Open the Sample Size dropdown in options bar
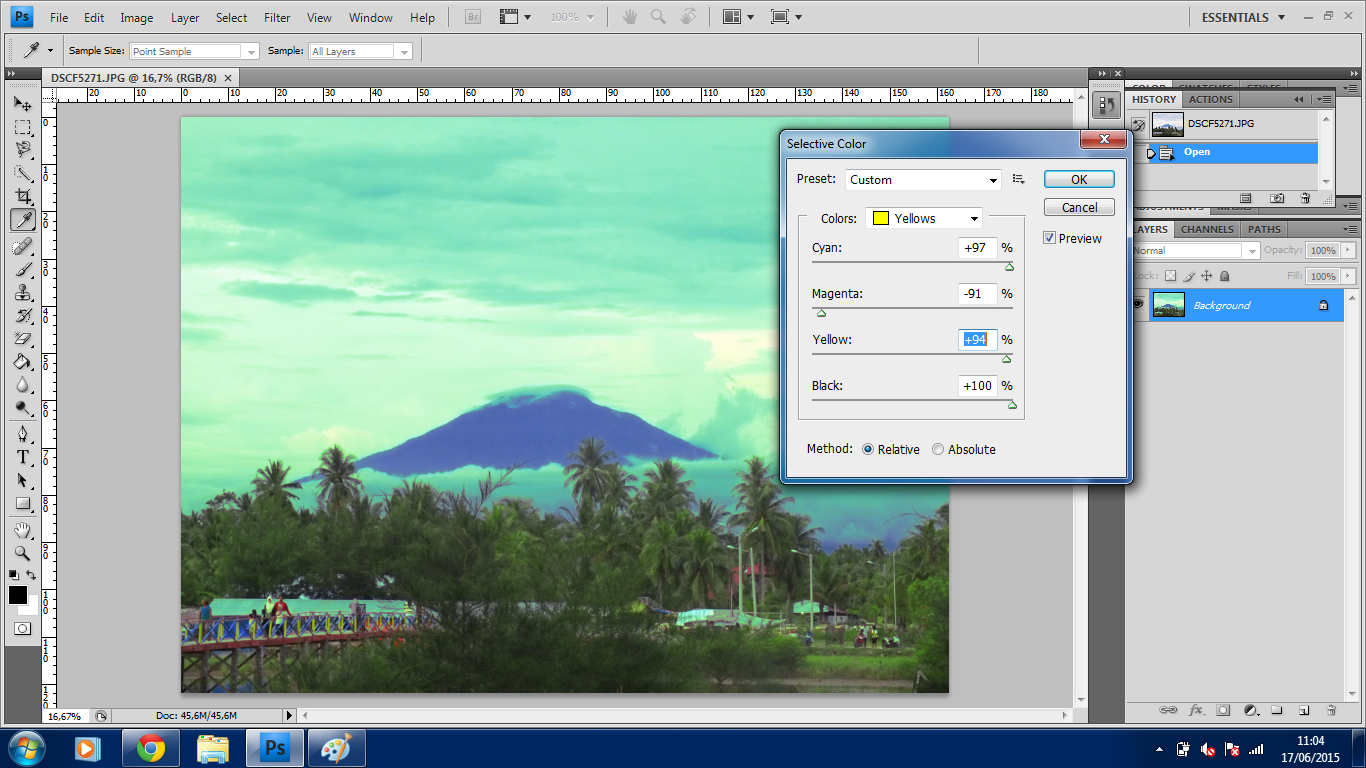Screen dimensions: 1366x768 [x=251, y=50]
